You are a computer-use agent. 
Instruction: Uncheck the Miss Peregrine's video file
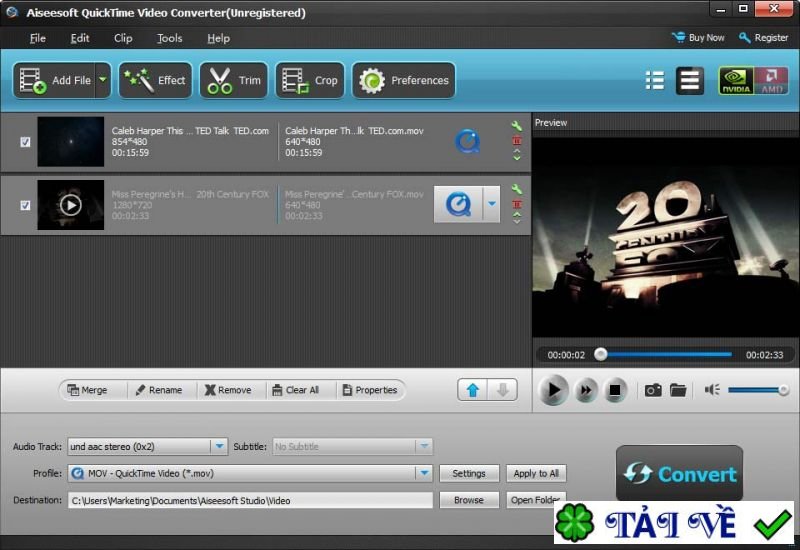[25, 205]
